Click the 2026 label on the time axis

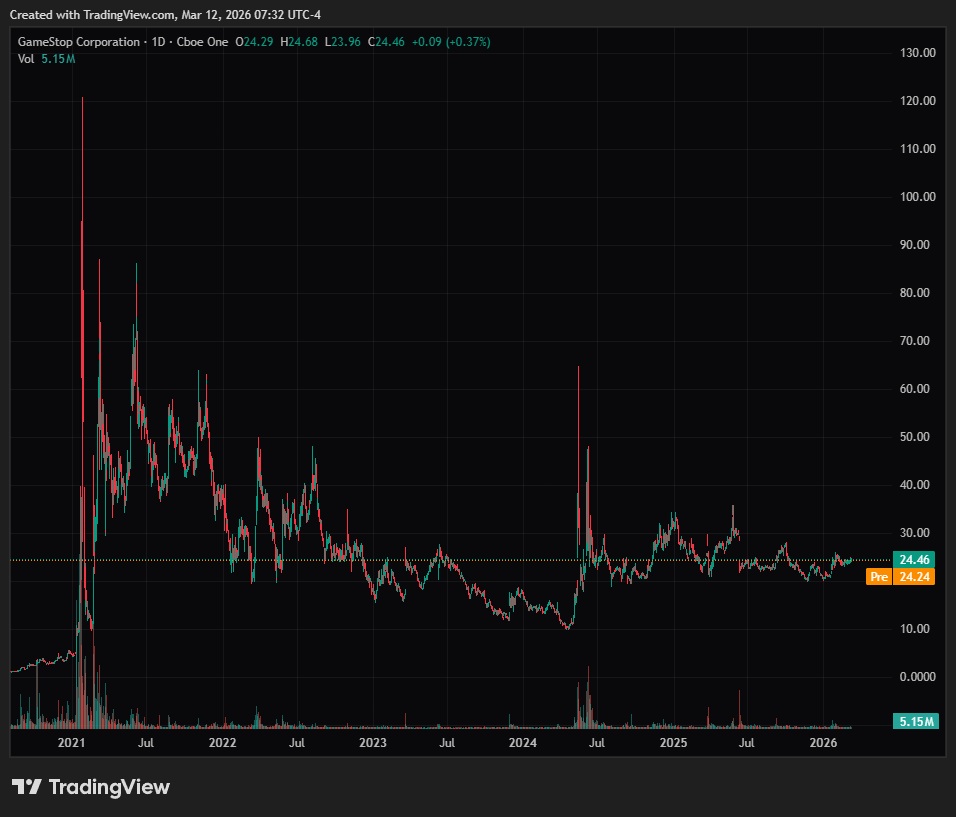pos(824,743)
